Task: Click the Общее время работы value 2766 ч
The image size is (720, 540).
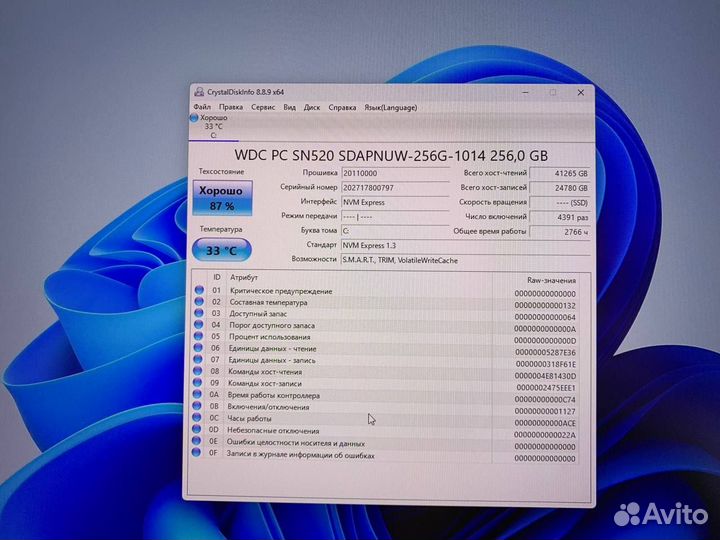Action: pyautogui.click(x=560, y=232)
